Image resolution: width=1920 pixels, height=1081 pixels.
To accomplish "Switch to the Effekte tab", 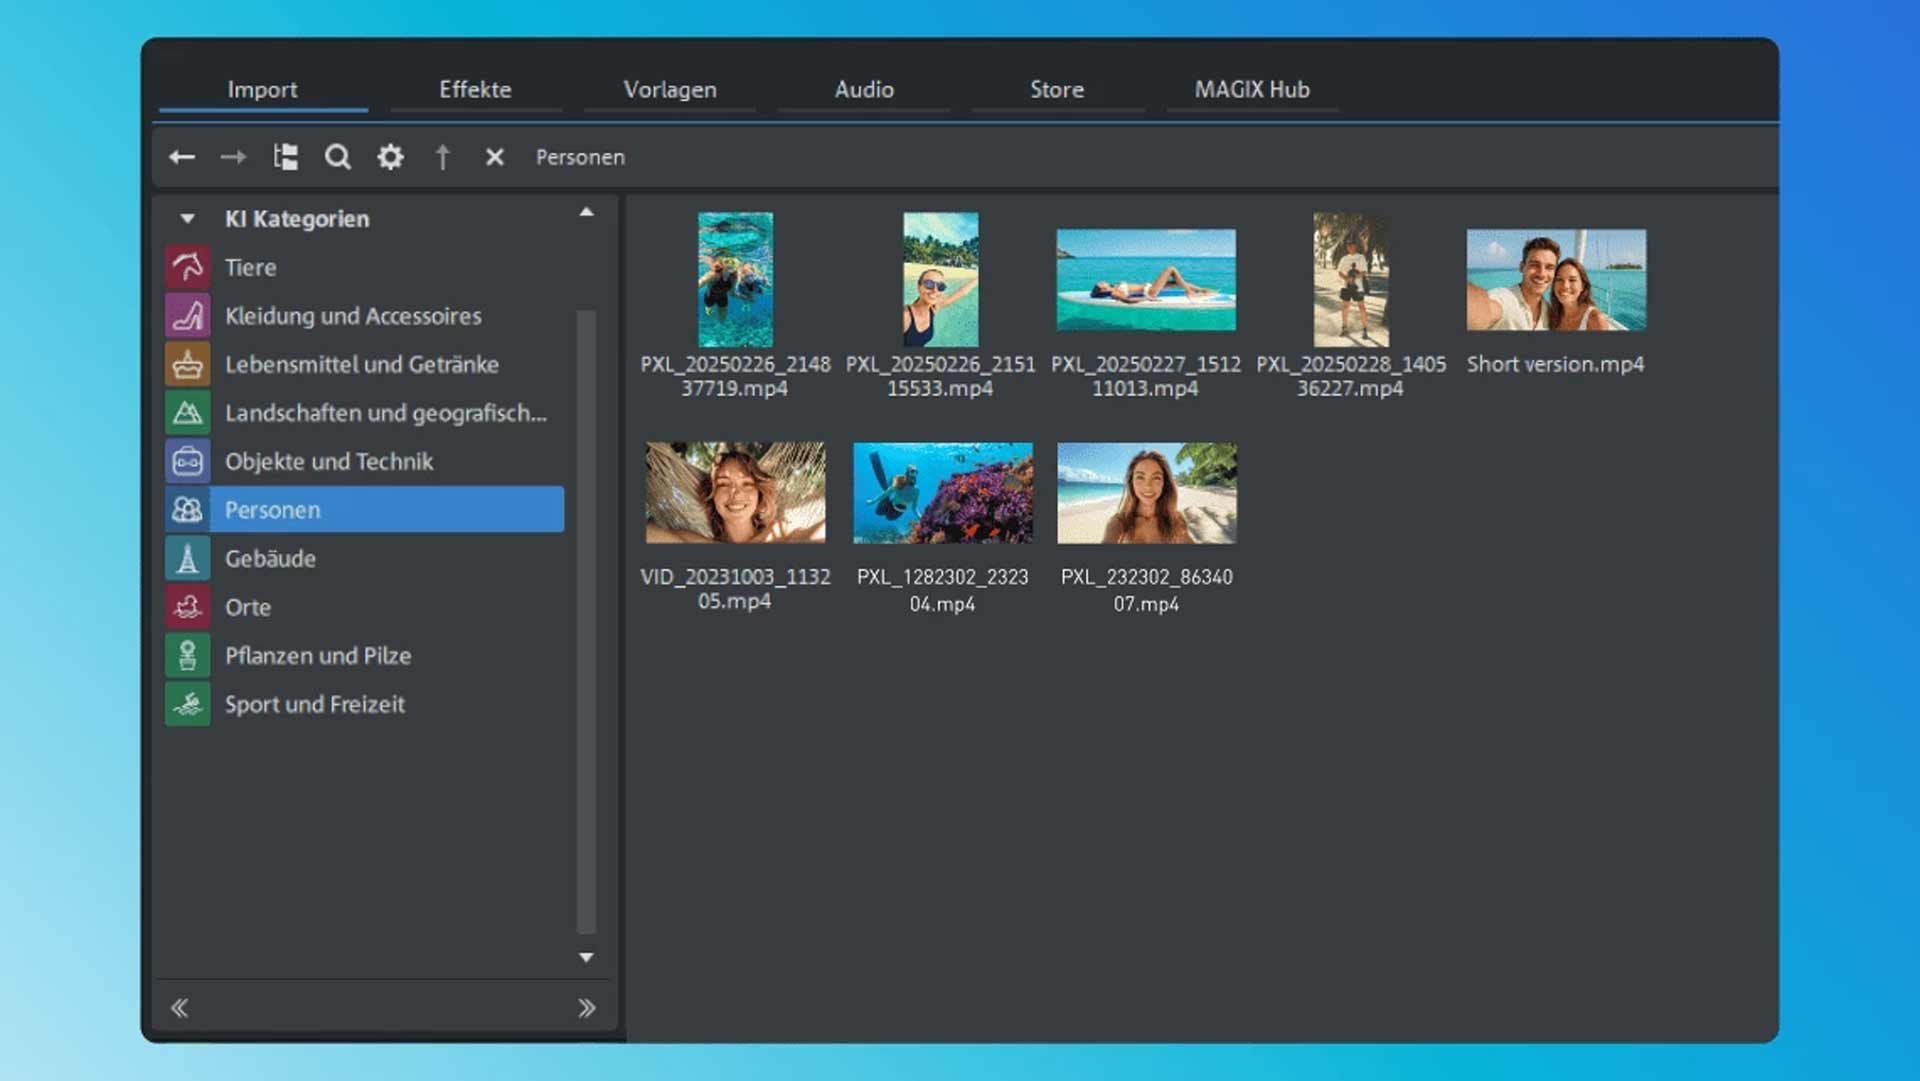I will click(x=475, y=89).
